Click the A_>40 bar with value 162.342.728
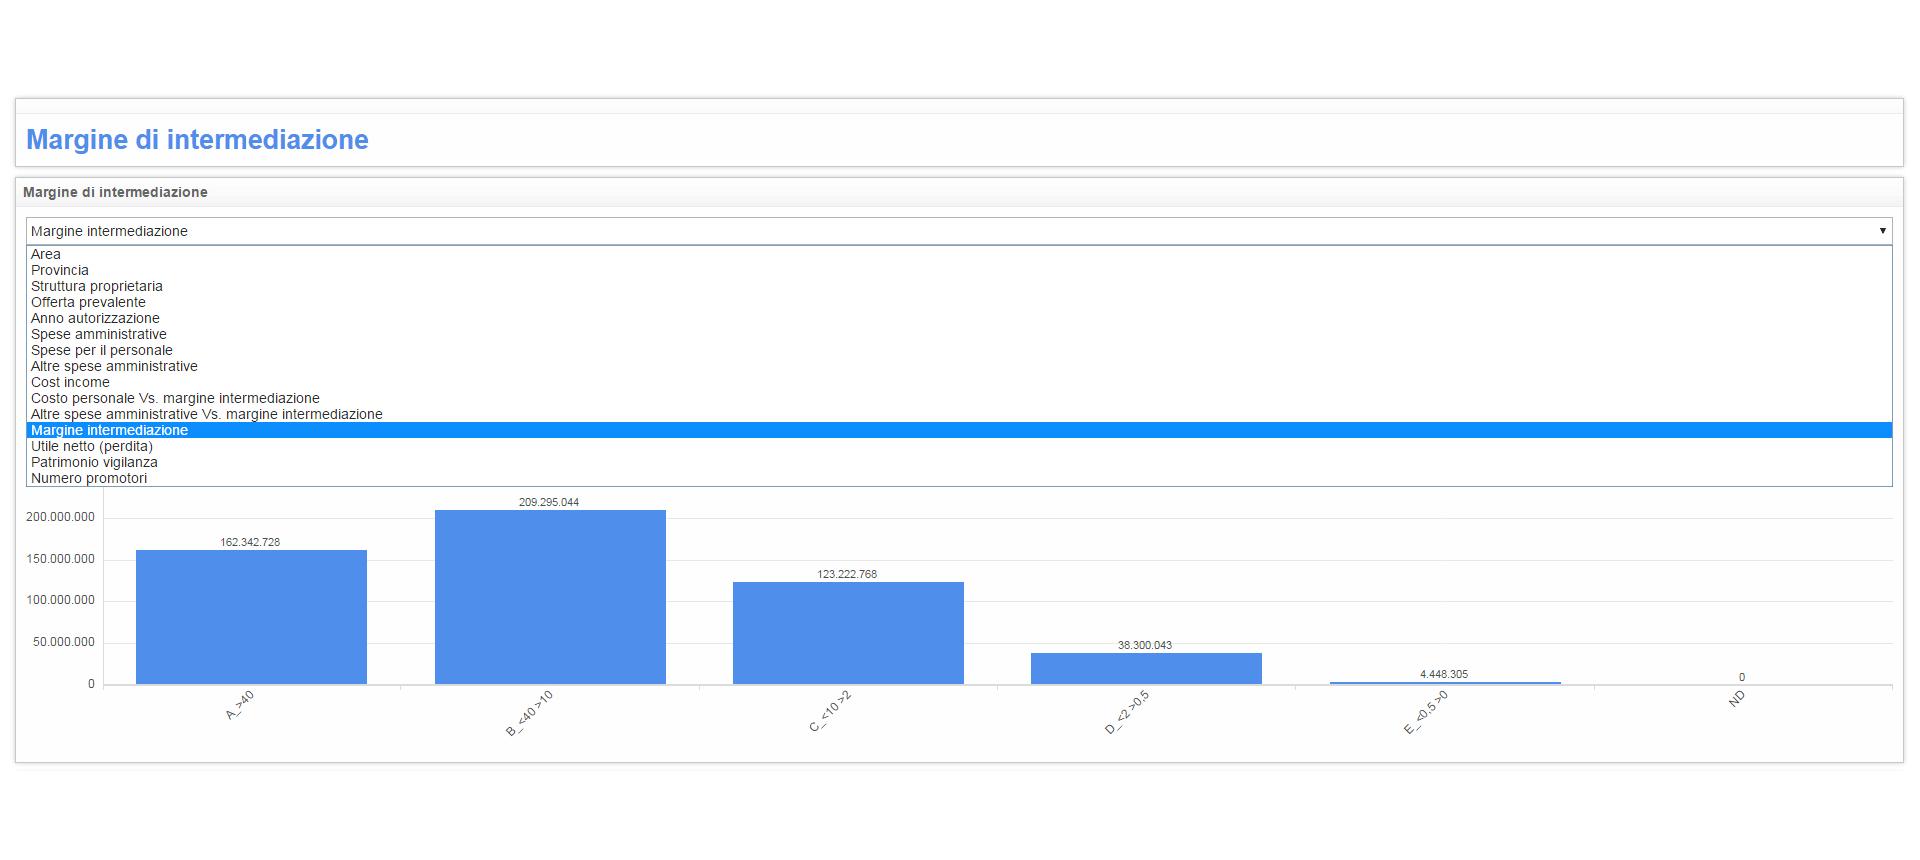 [251, 617]
